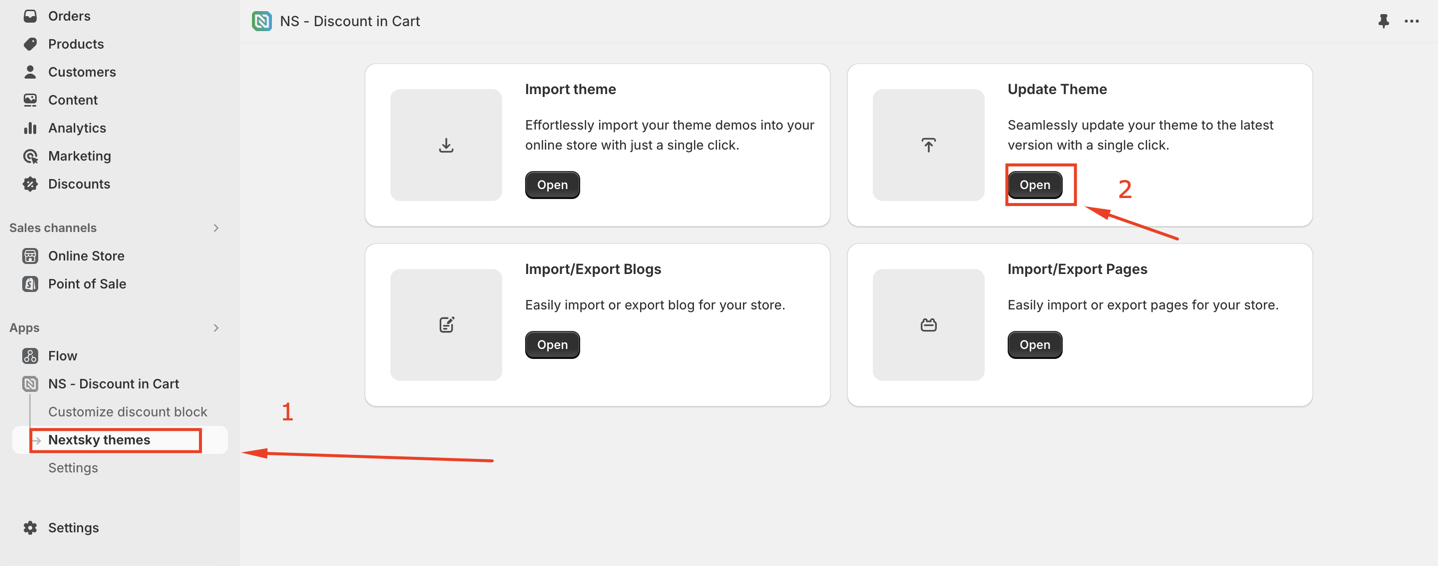
Task: Open the Analytics section
Action: 76,128
